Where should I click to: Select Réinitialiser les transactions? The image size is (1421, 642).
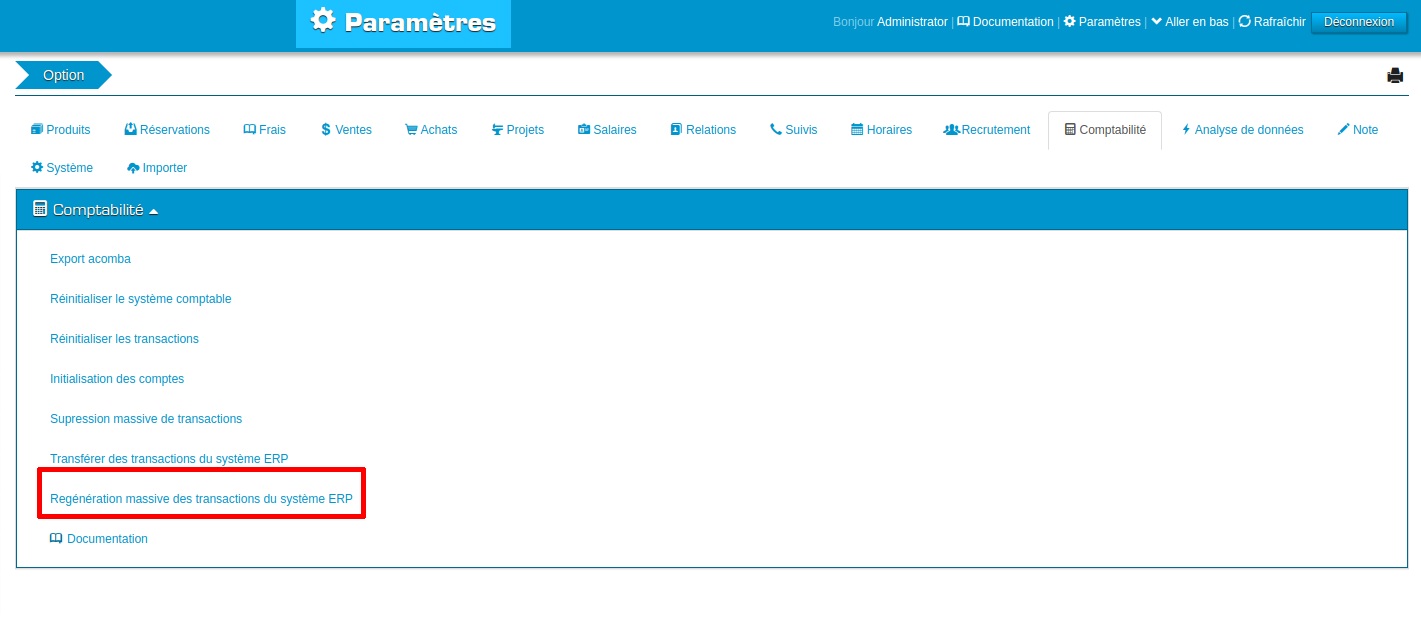(x=124, y=338)
